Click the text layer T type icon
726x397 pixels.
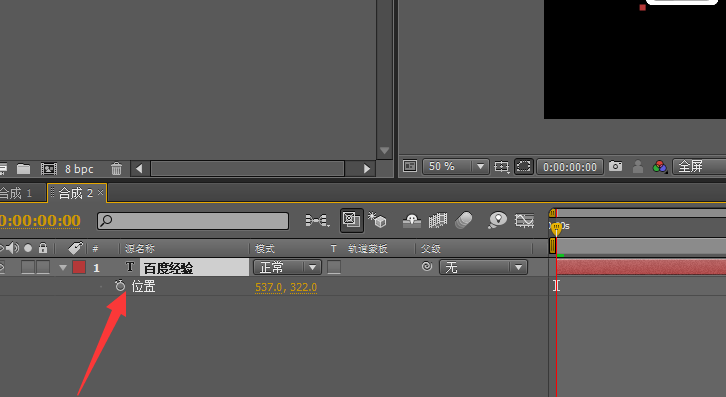click(x=130, y=267)
